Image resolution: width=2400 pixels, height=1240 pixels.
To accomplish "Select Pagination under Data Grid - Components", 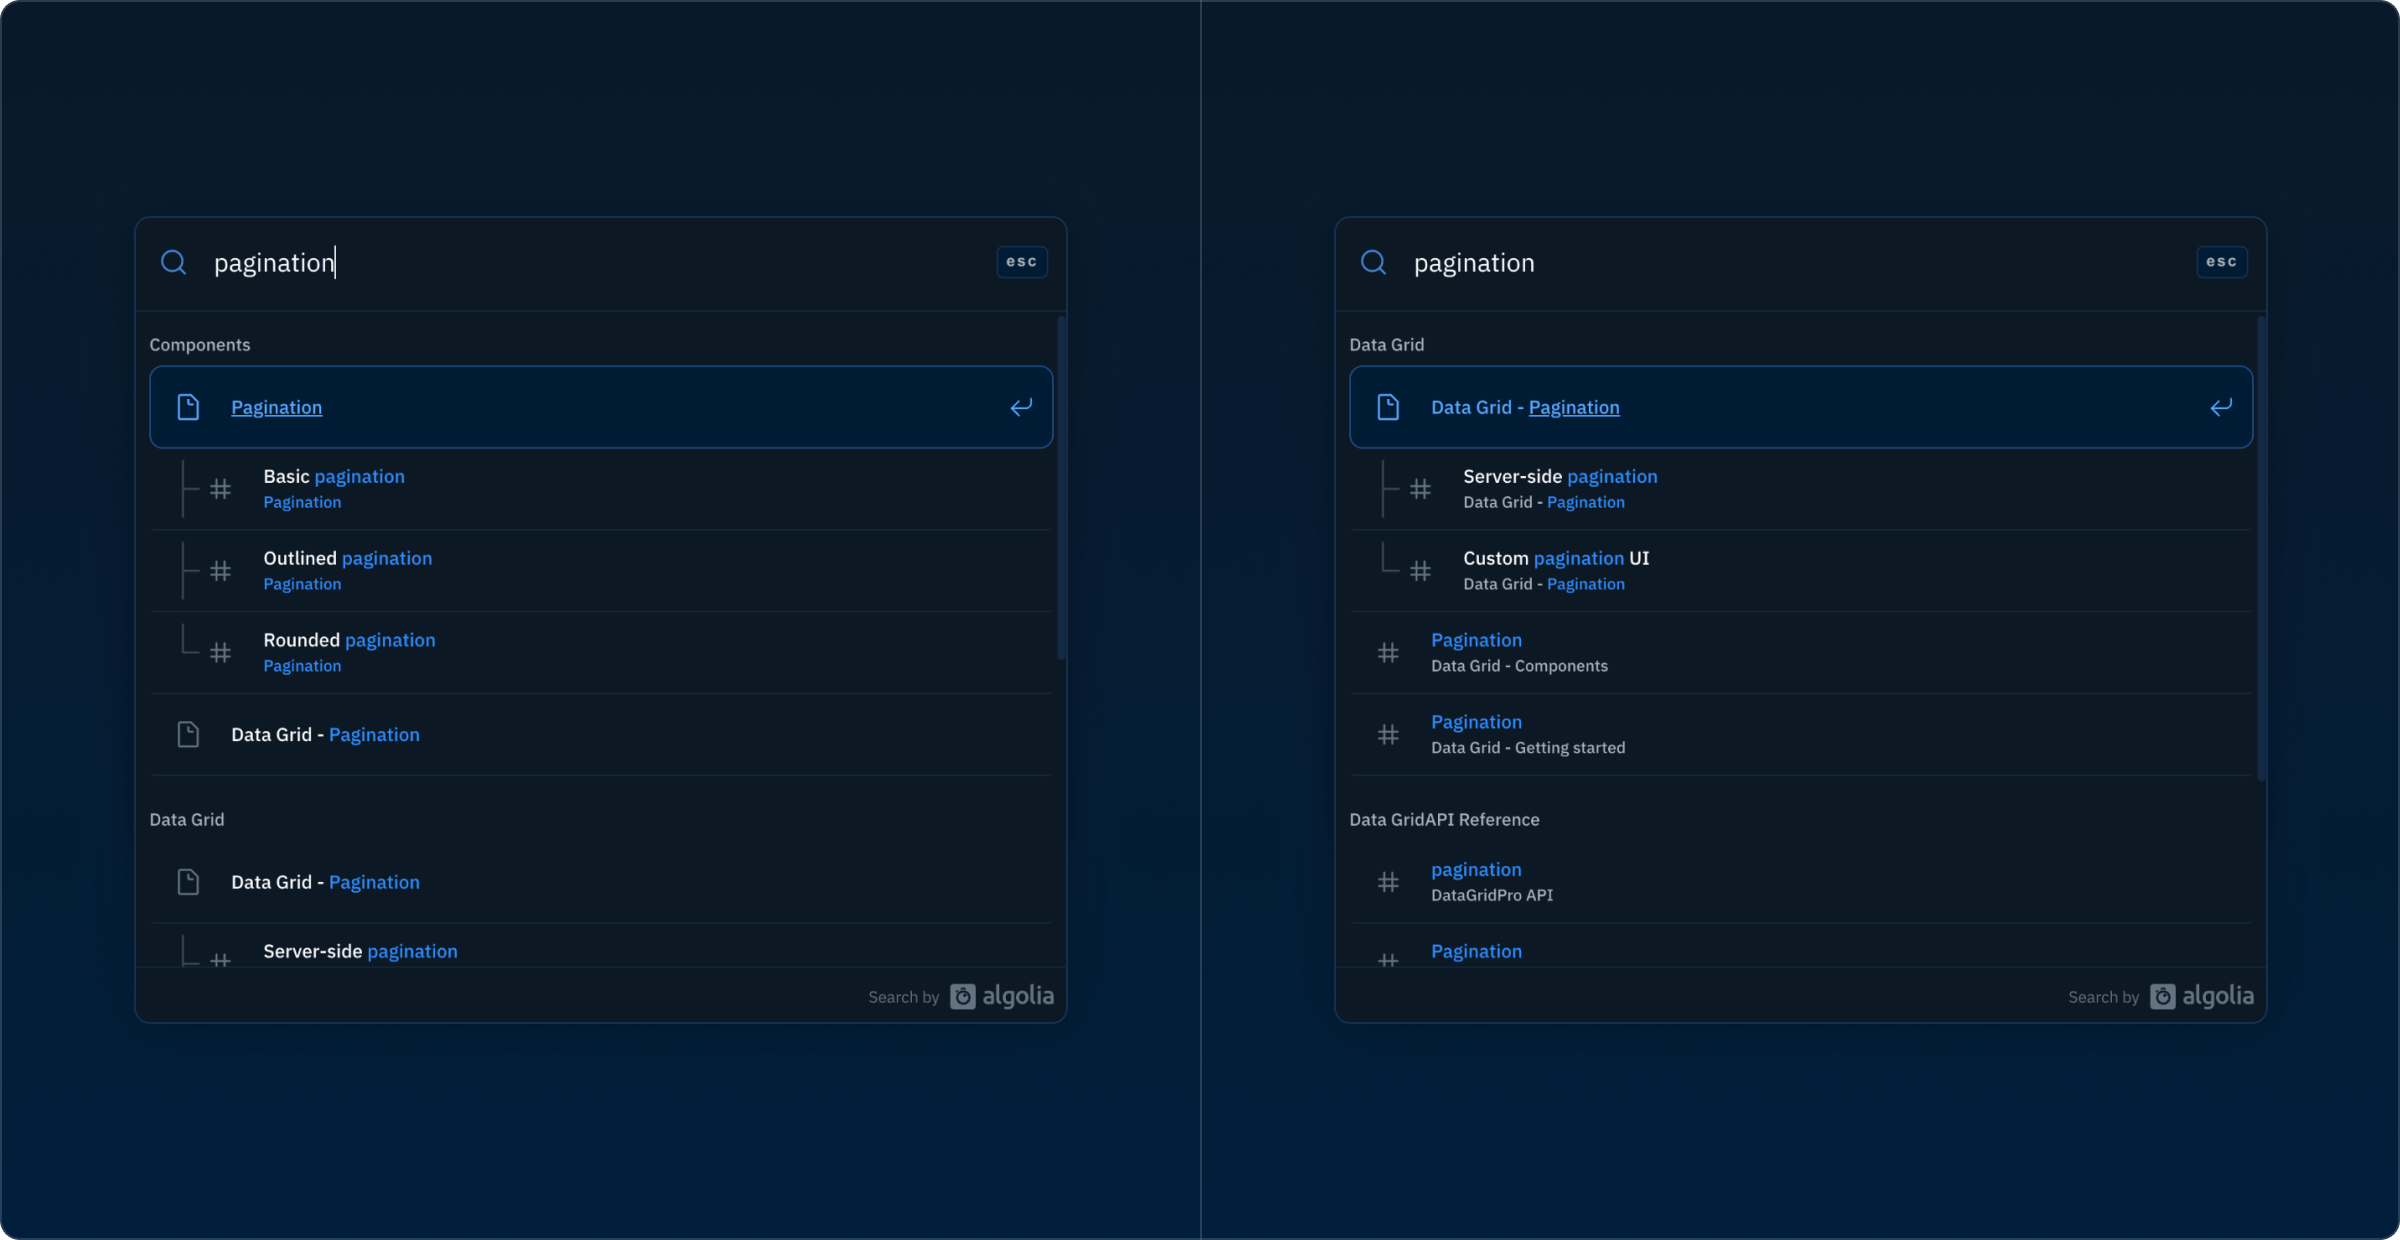I will tap(1476, 639).
